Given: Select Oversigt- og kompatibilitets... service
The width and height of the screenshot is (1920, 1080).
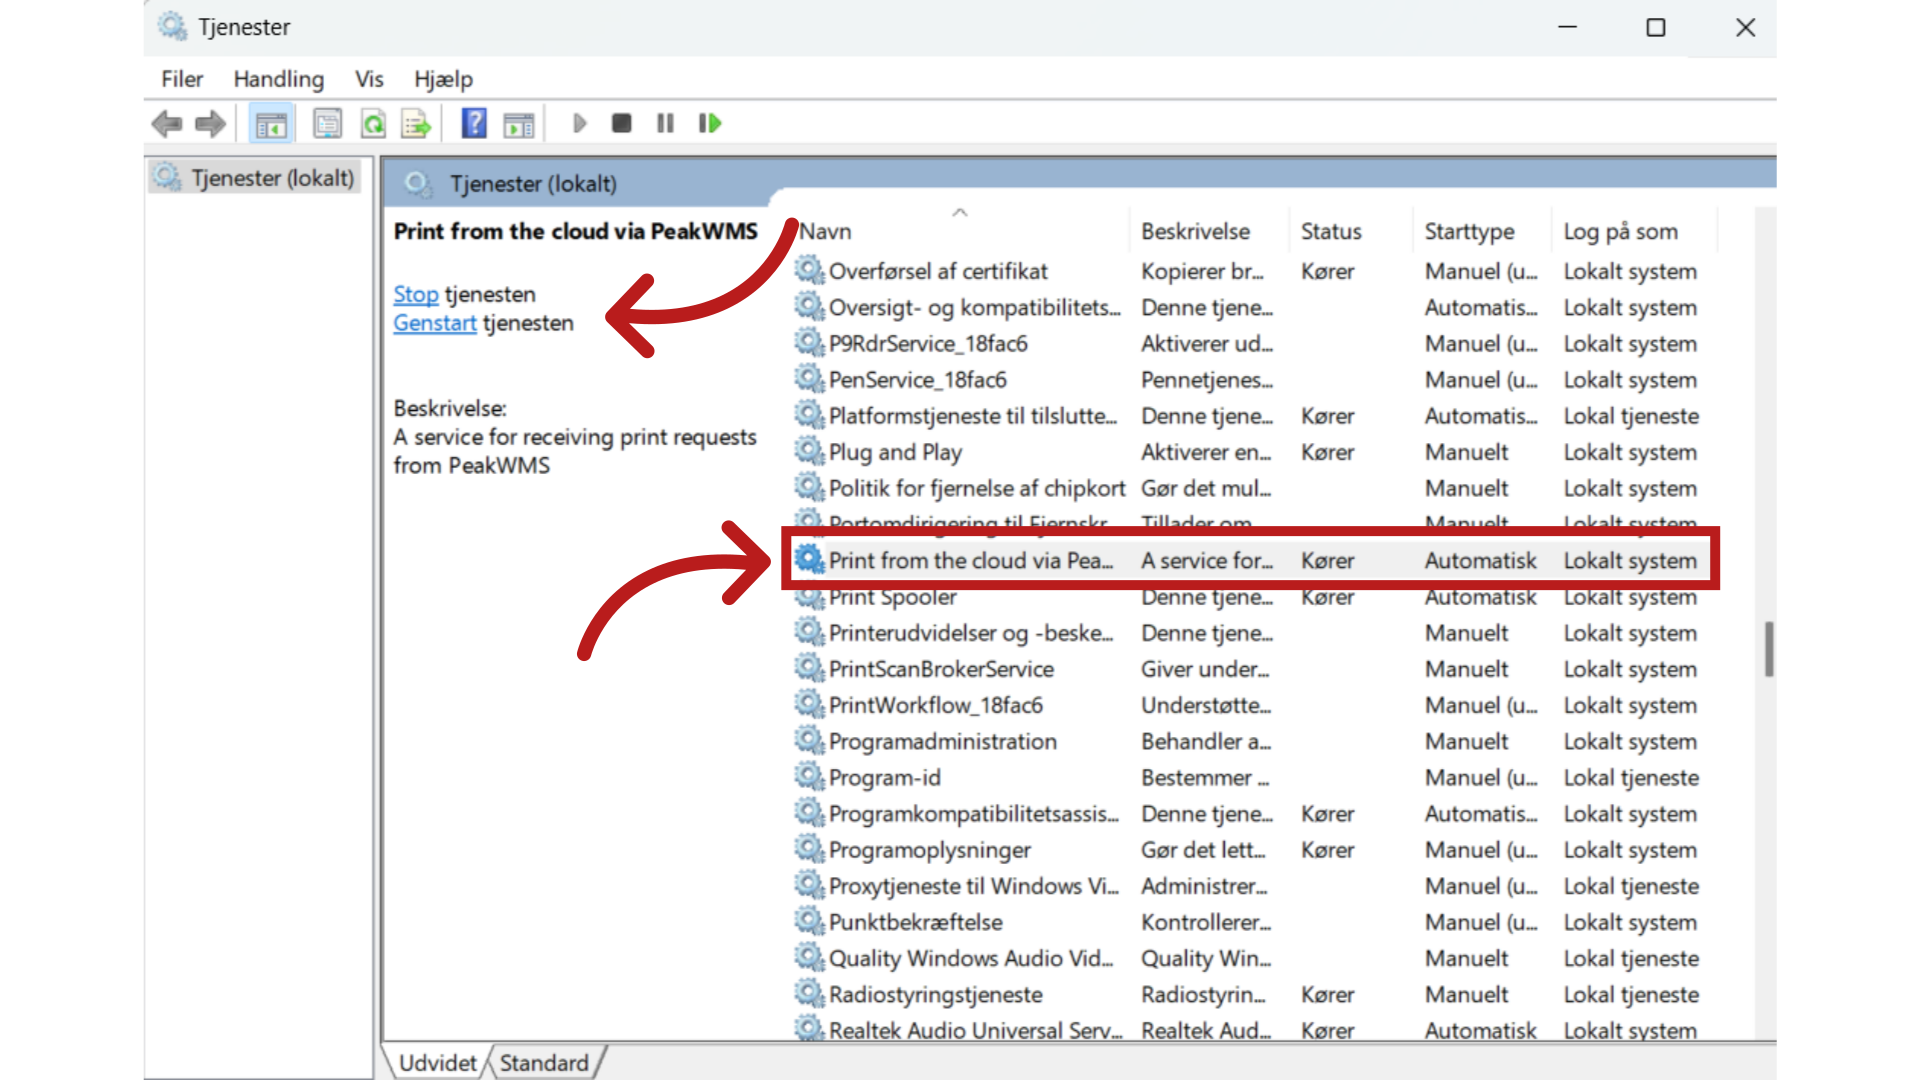Looking at the screenshot, I should pos(975,307).
